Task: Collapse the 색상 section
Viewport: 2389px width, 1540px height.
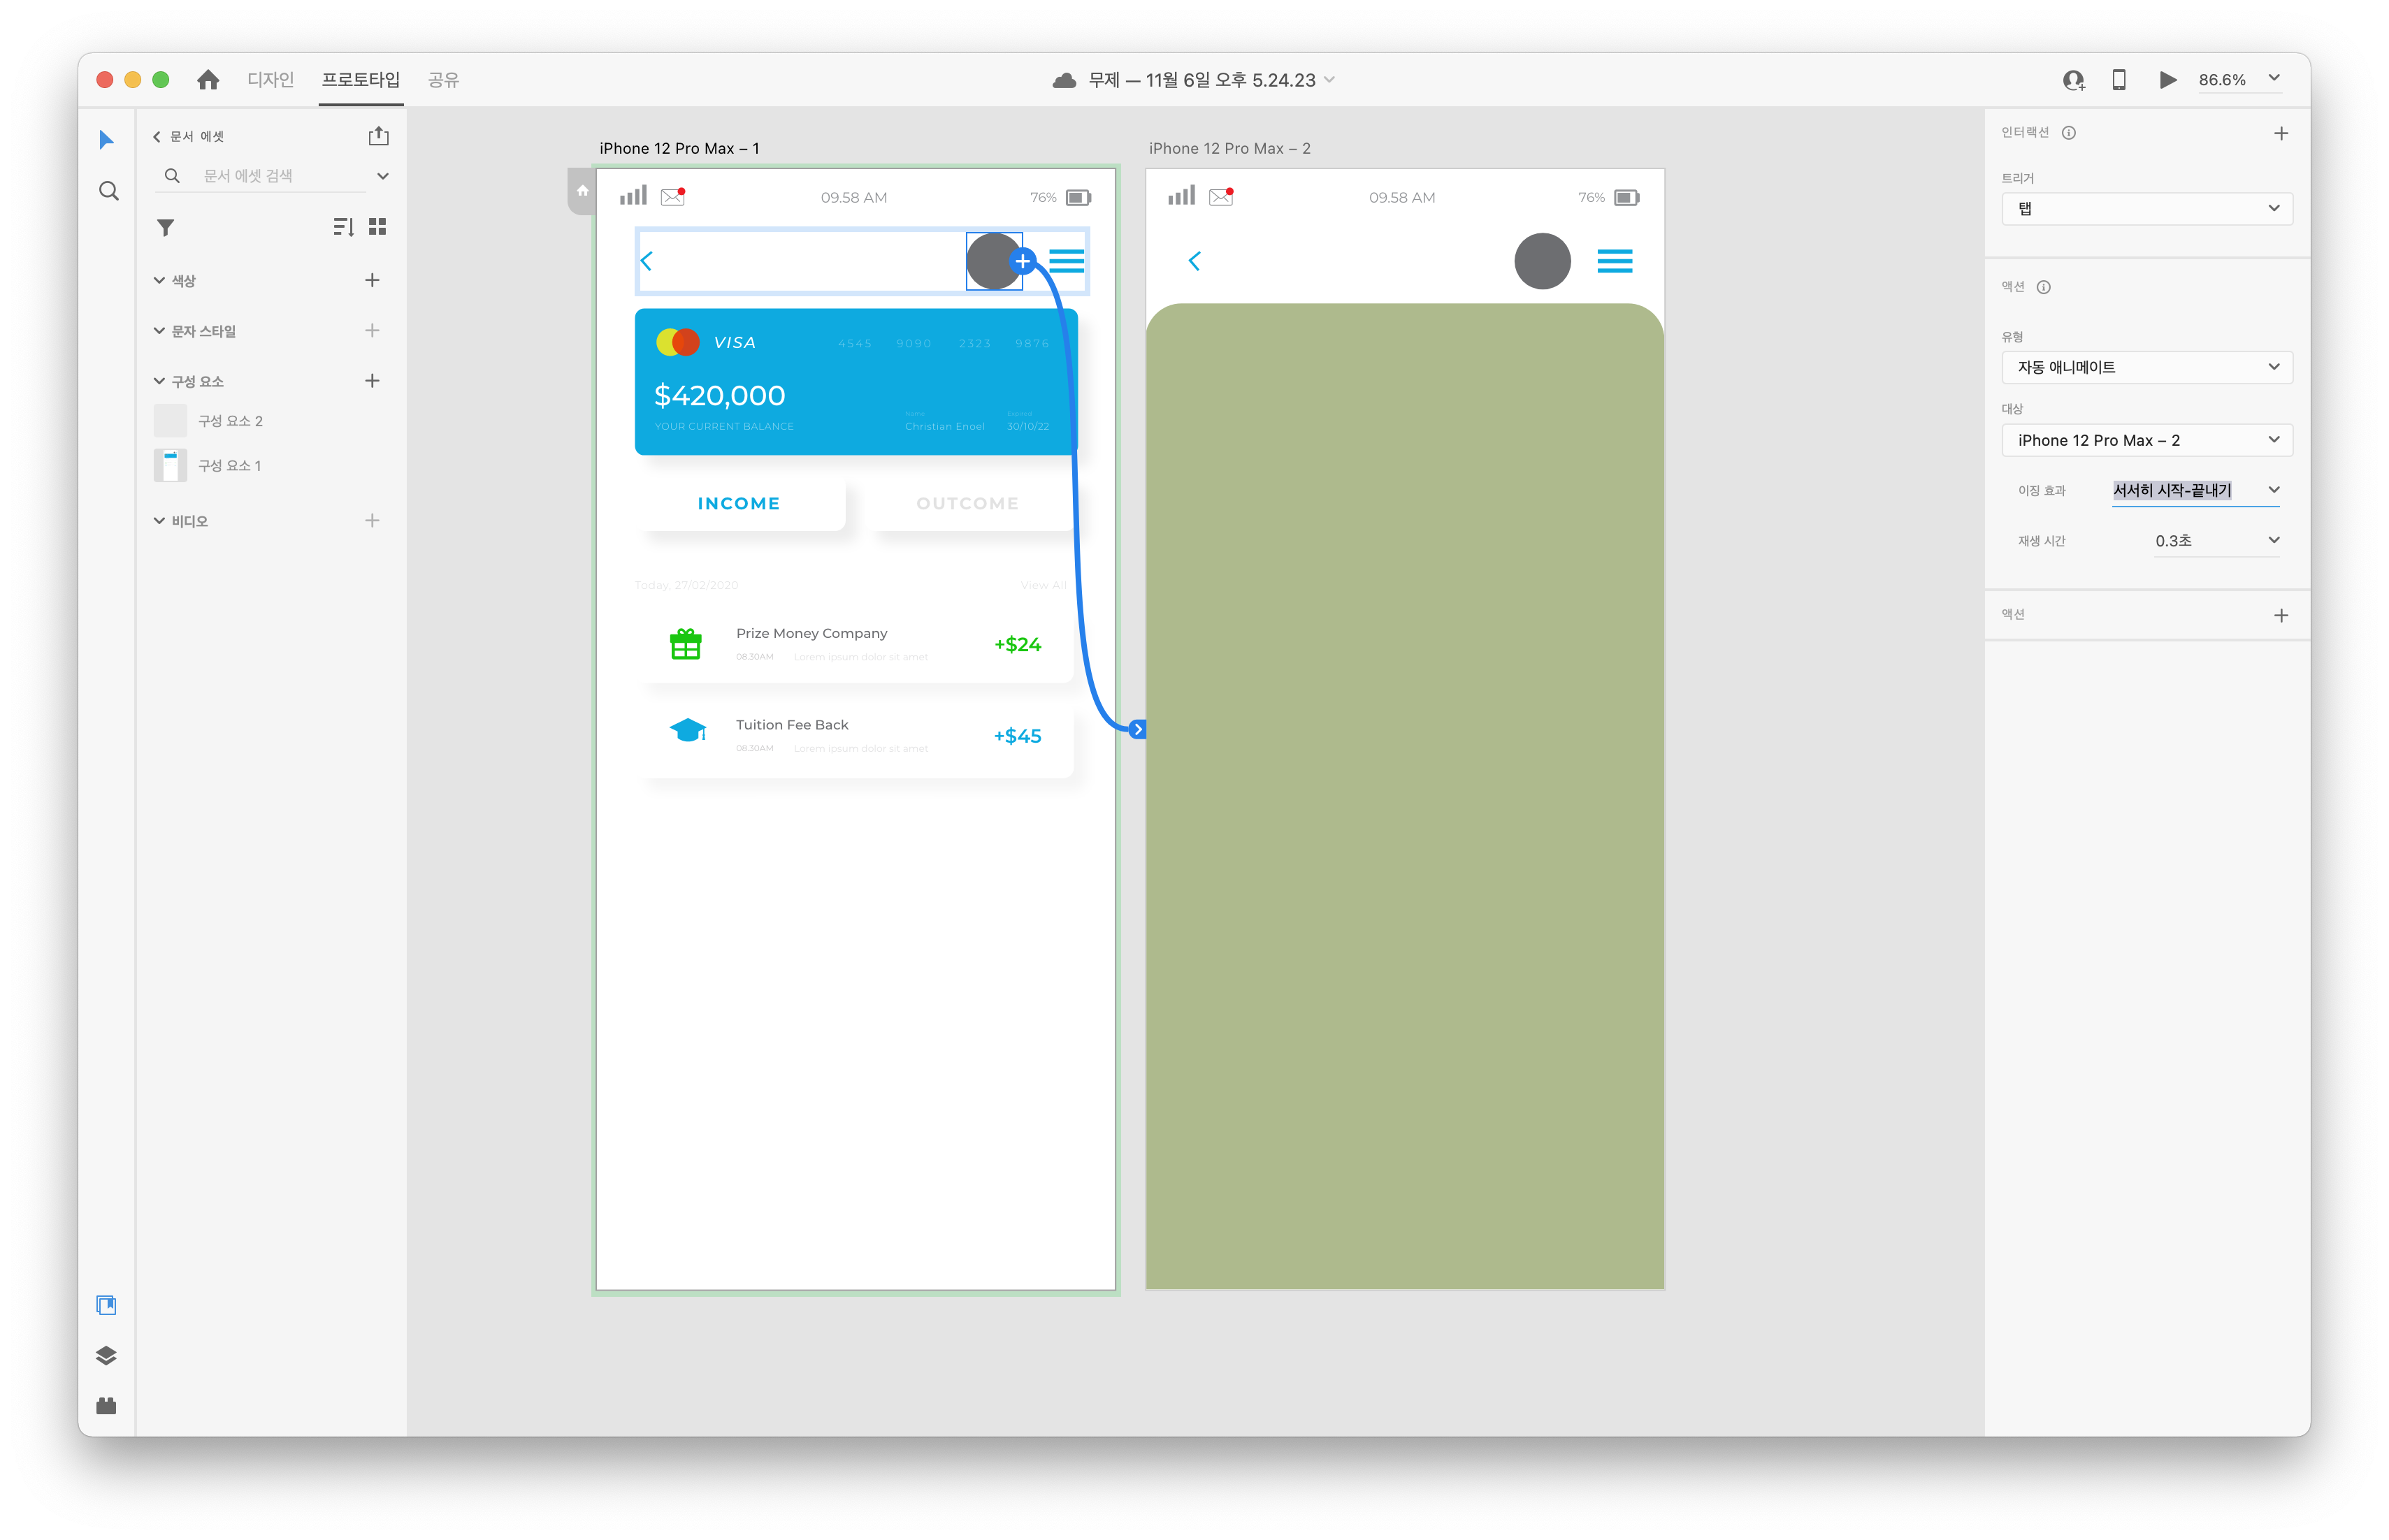Action: pyautogui.click(x=160, y=281)
